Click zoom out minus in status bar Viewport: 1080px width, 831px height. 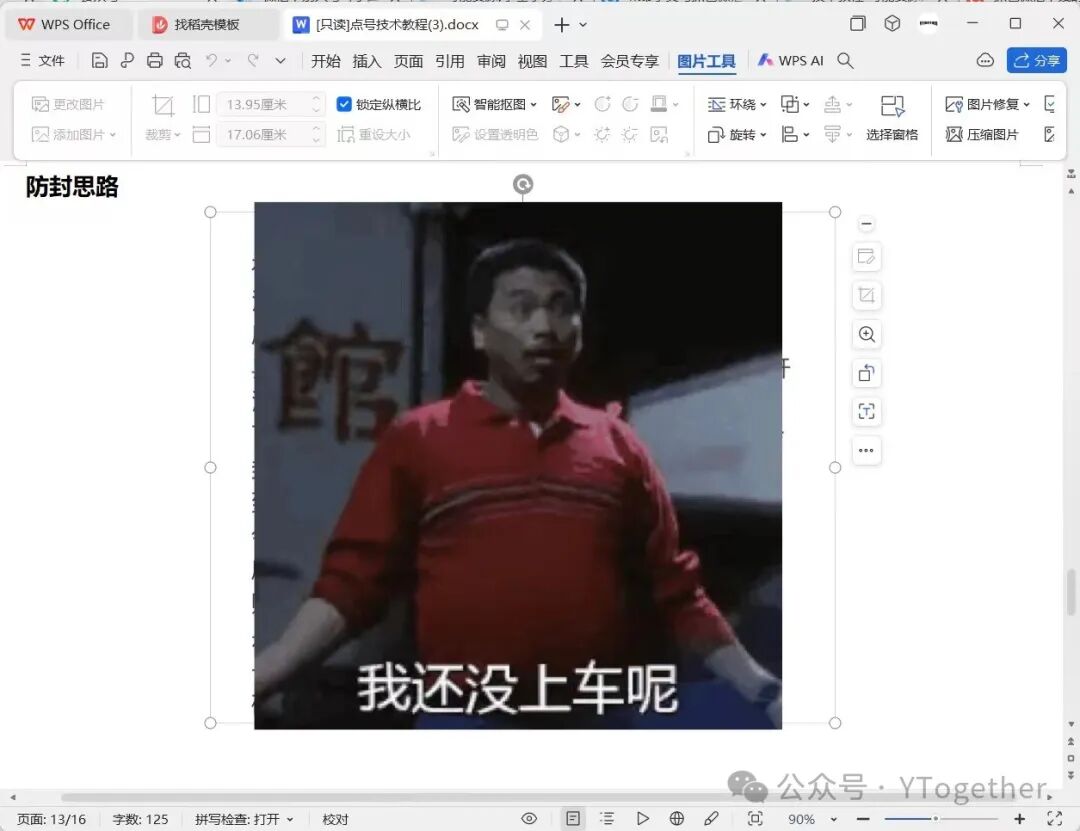click(862, 819)
